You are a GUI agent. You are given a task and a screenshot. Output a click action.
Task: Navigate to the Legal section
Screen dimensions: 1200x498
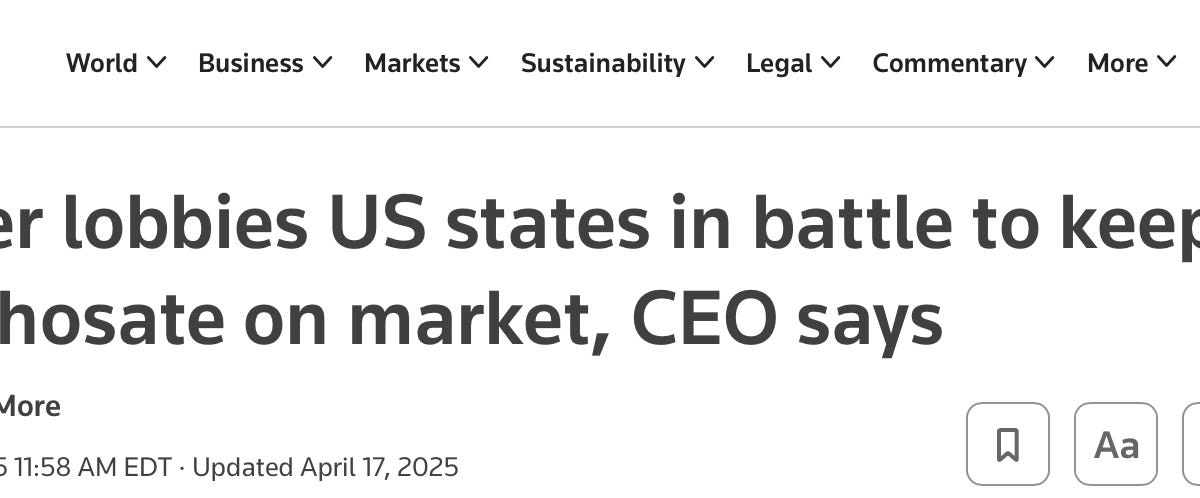pyautogui.click(x=779, y=63)
